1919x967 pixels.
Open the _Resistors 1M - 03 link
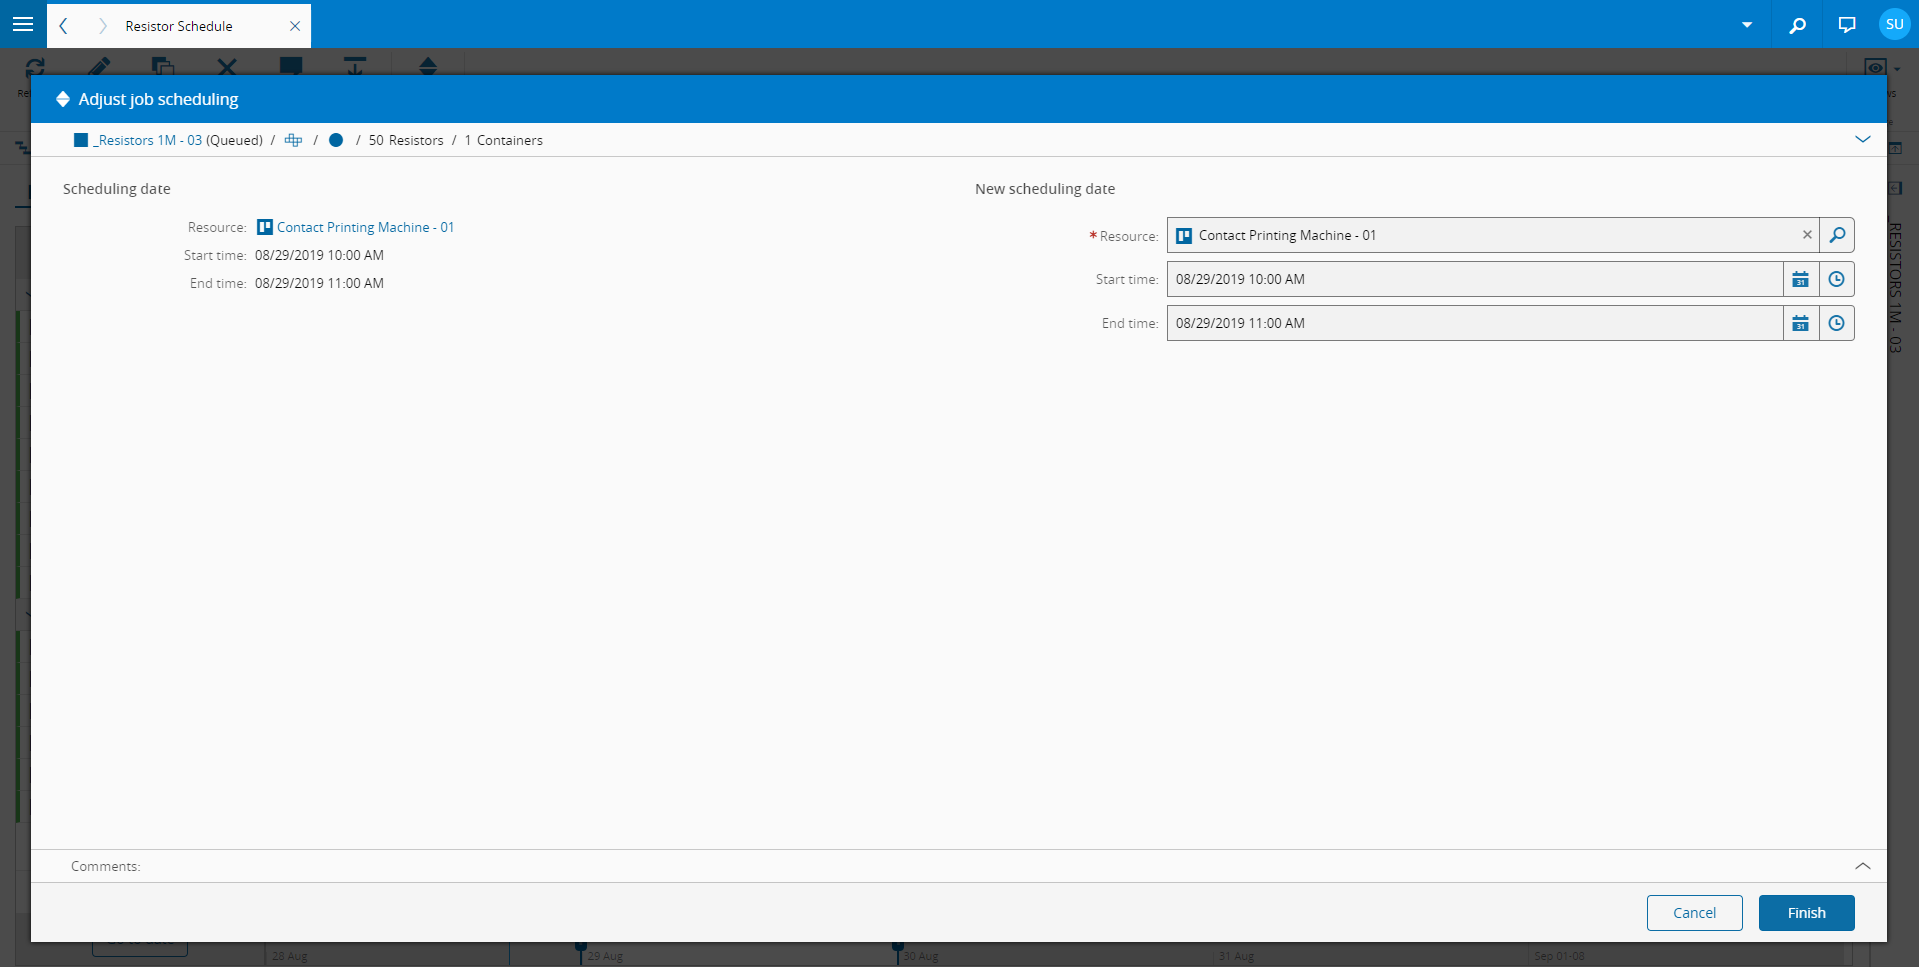point(148,140)
